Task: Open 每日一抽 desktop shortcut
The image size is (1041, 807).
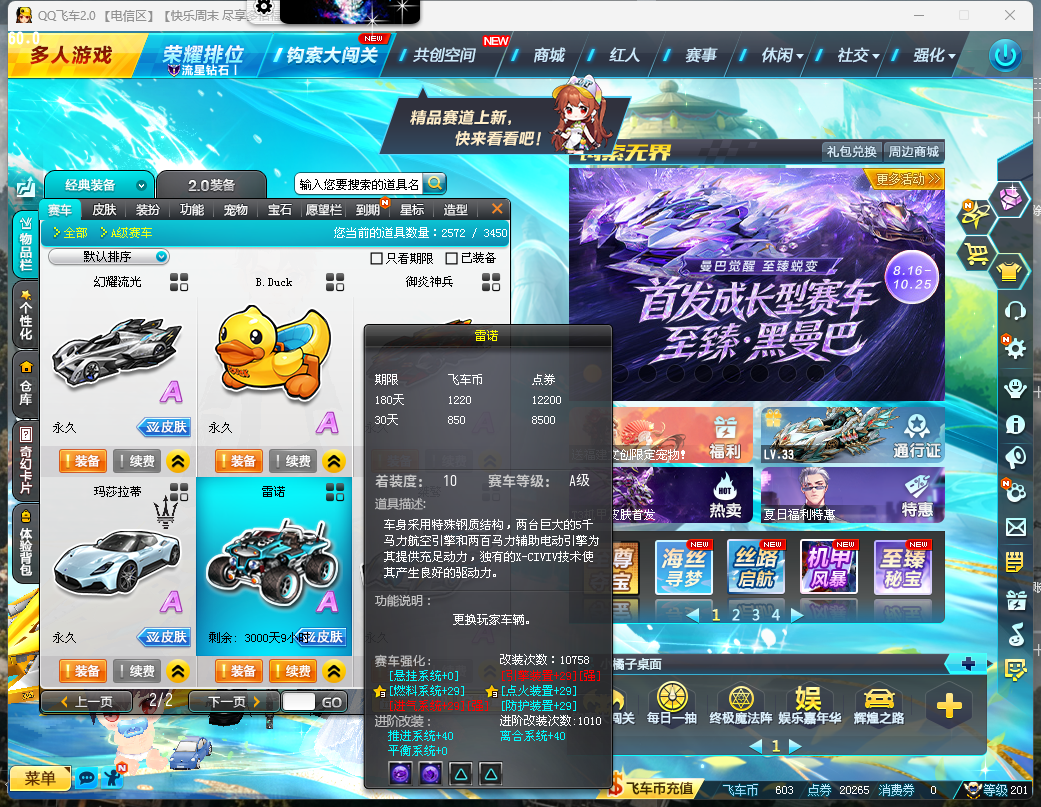Action: (672, 704)
